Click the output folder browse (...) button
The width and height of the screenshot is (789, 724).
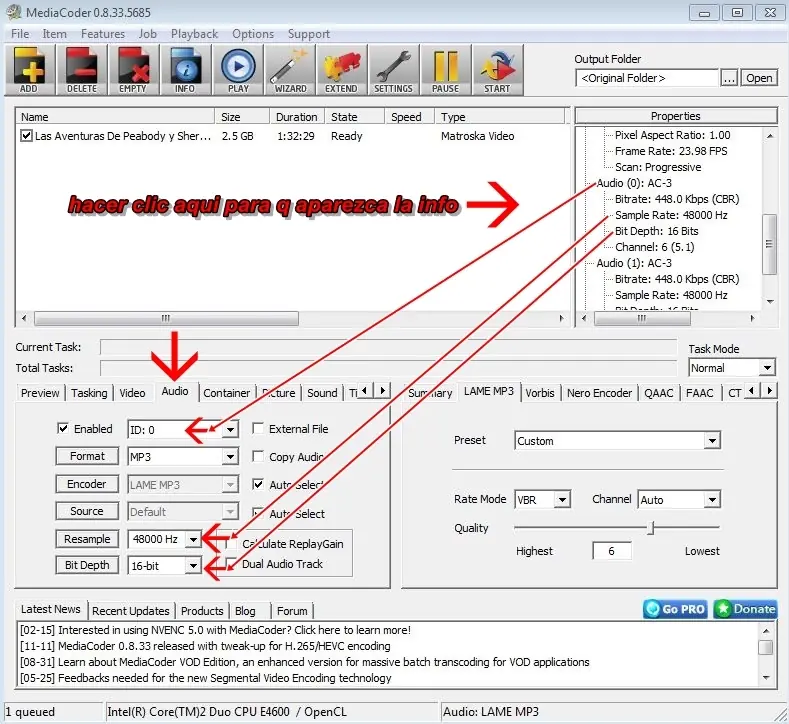point(729,78)
